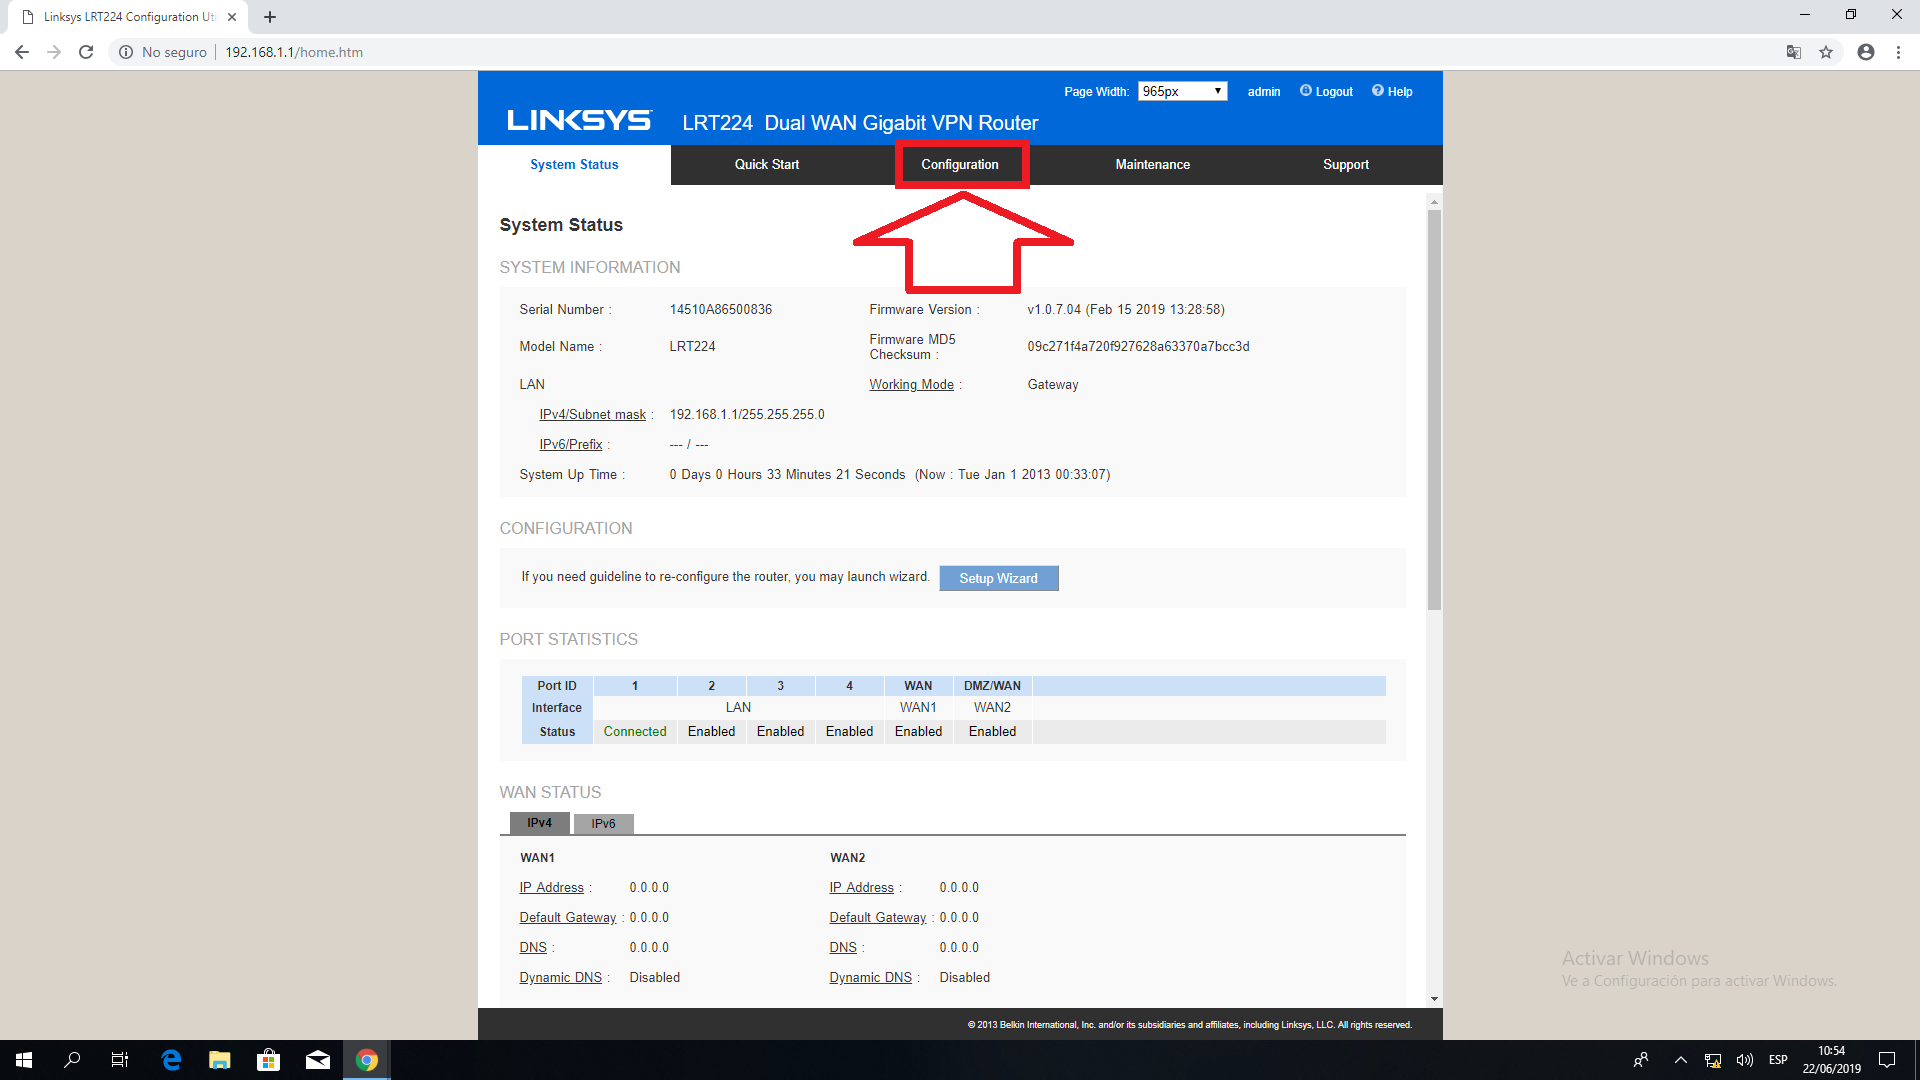Click the page's vertical scrollbar down arrow
This screenshot has width=1920, height=1080.
click(x=1434, y=998)
